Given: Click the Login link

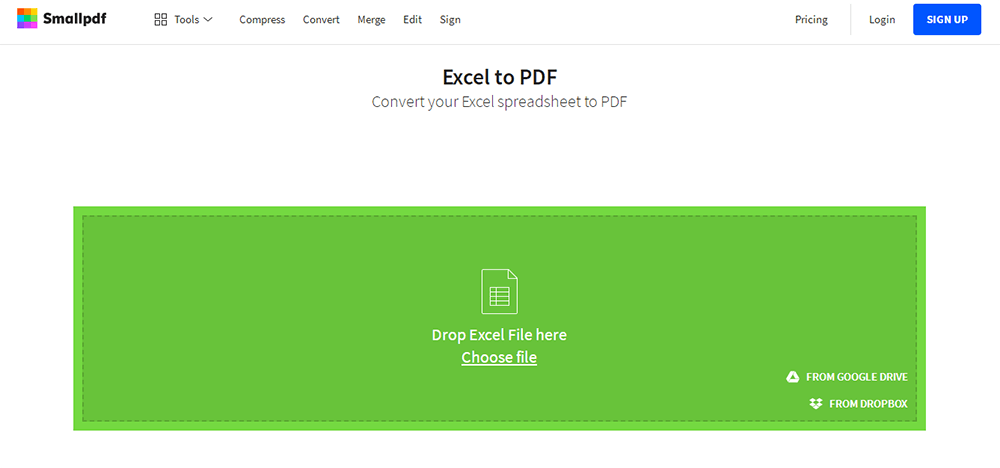Looking at the screenshot, I should 882,20.
